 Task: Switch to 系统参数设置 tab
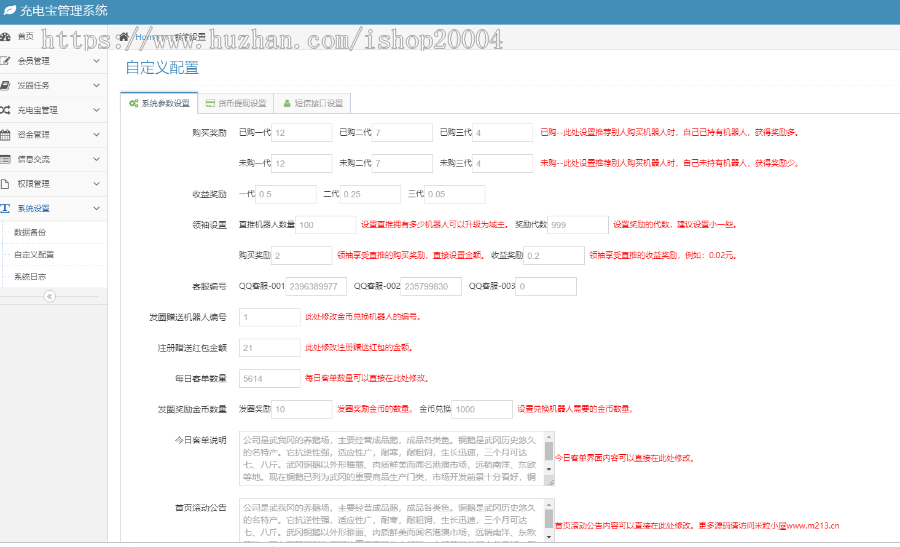point(160,103)
